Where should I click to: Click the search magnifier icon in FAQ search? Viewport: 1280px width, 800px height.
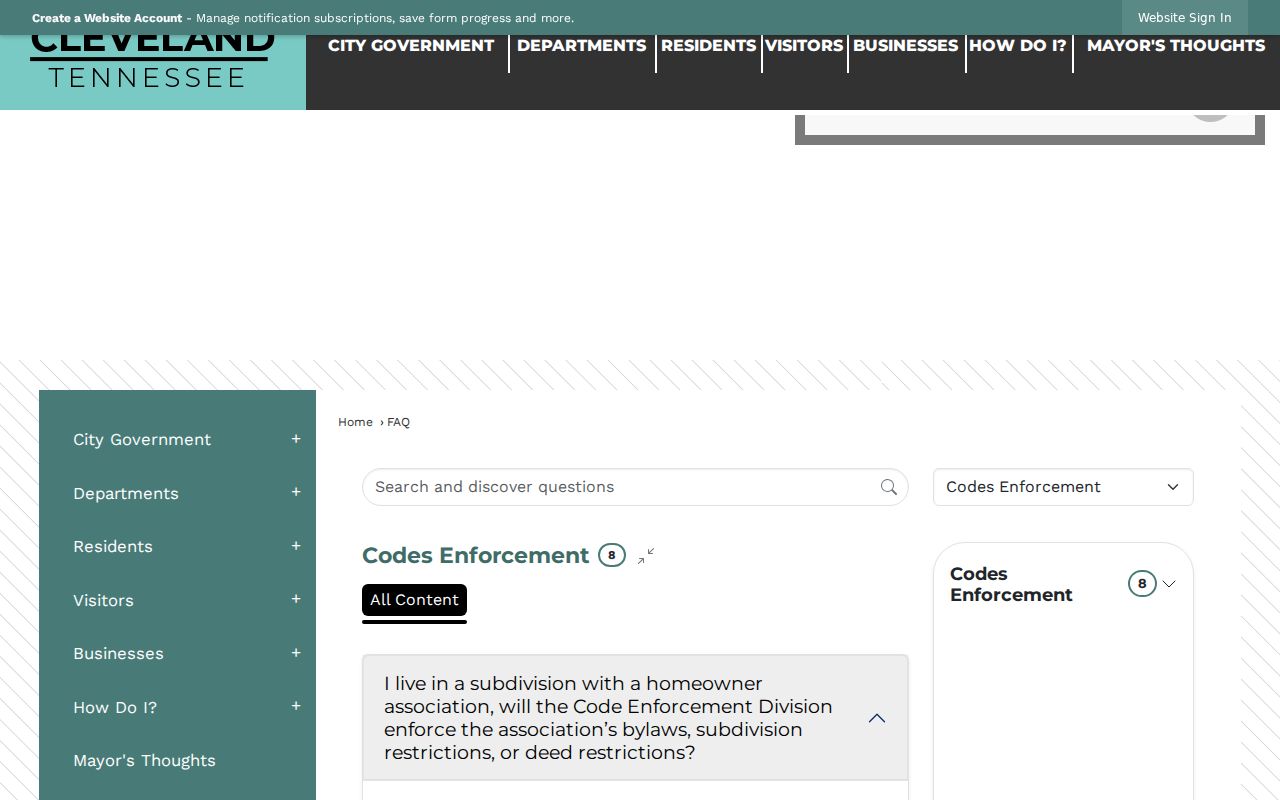[x=889, y=487]
